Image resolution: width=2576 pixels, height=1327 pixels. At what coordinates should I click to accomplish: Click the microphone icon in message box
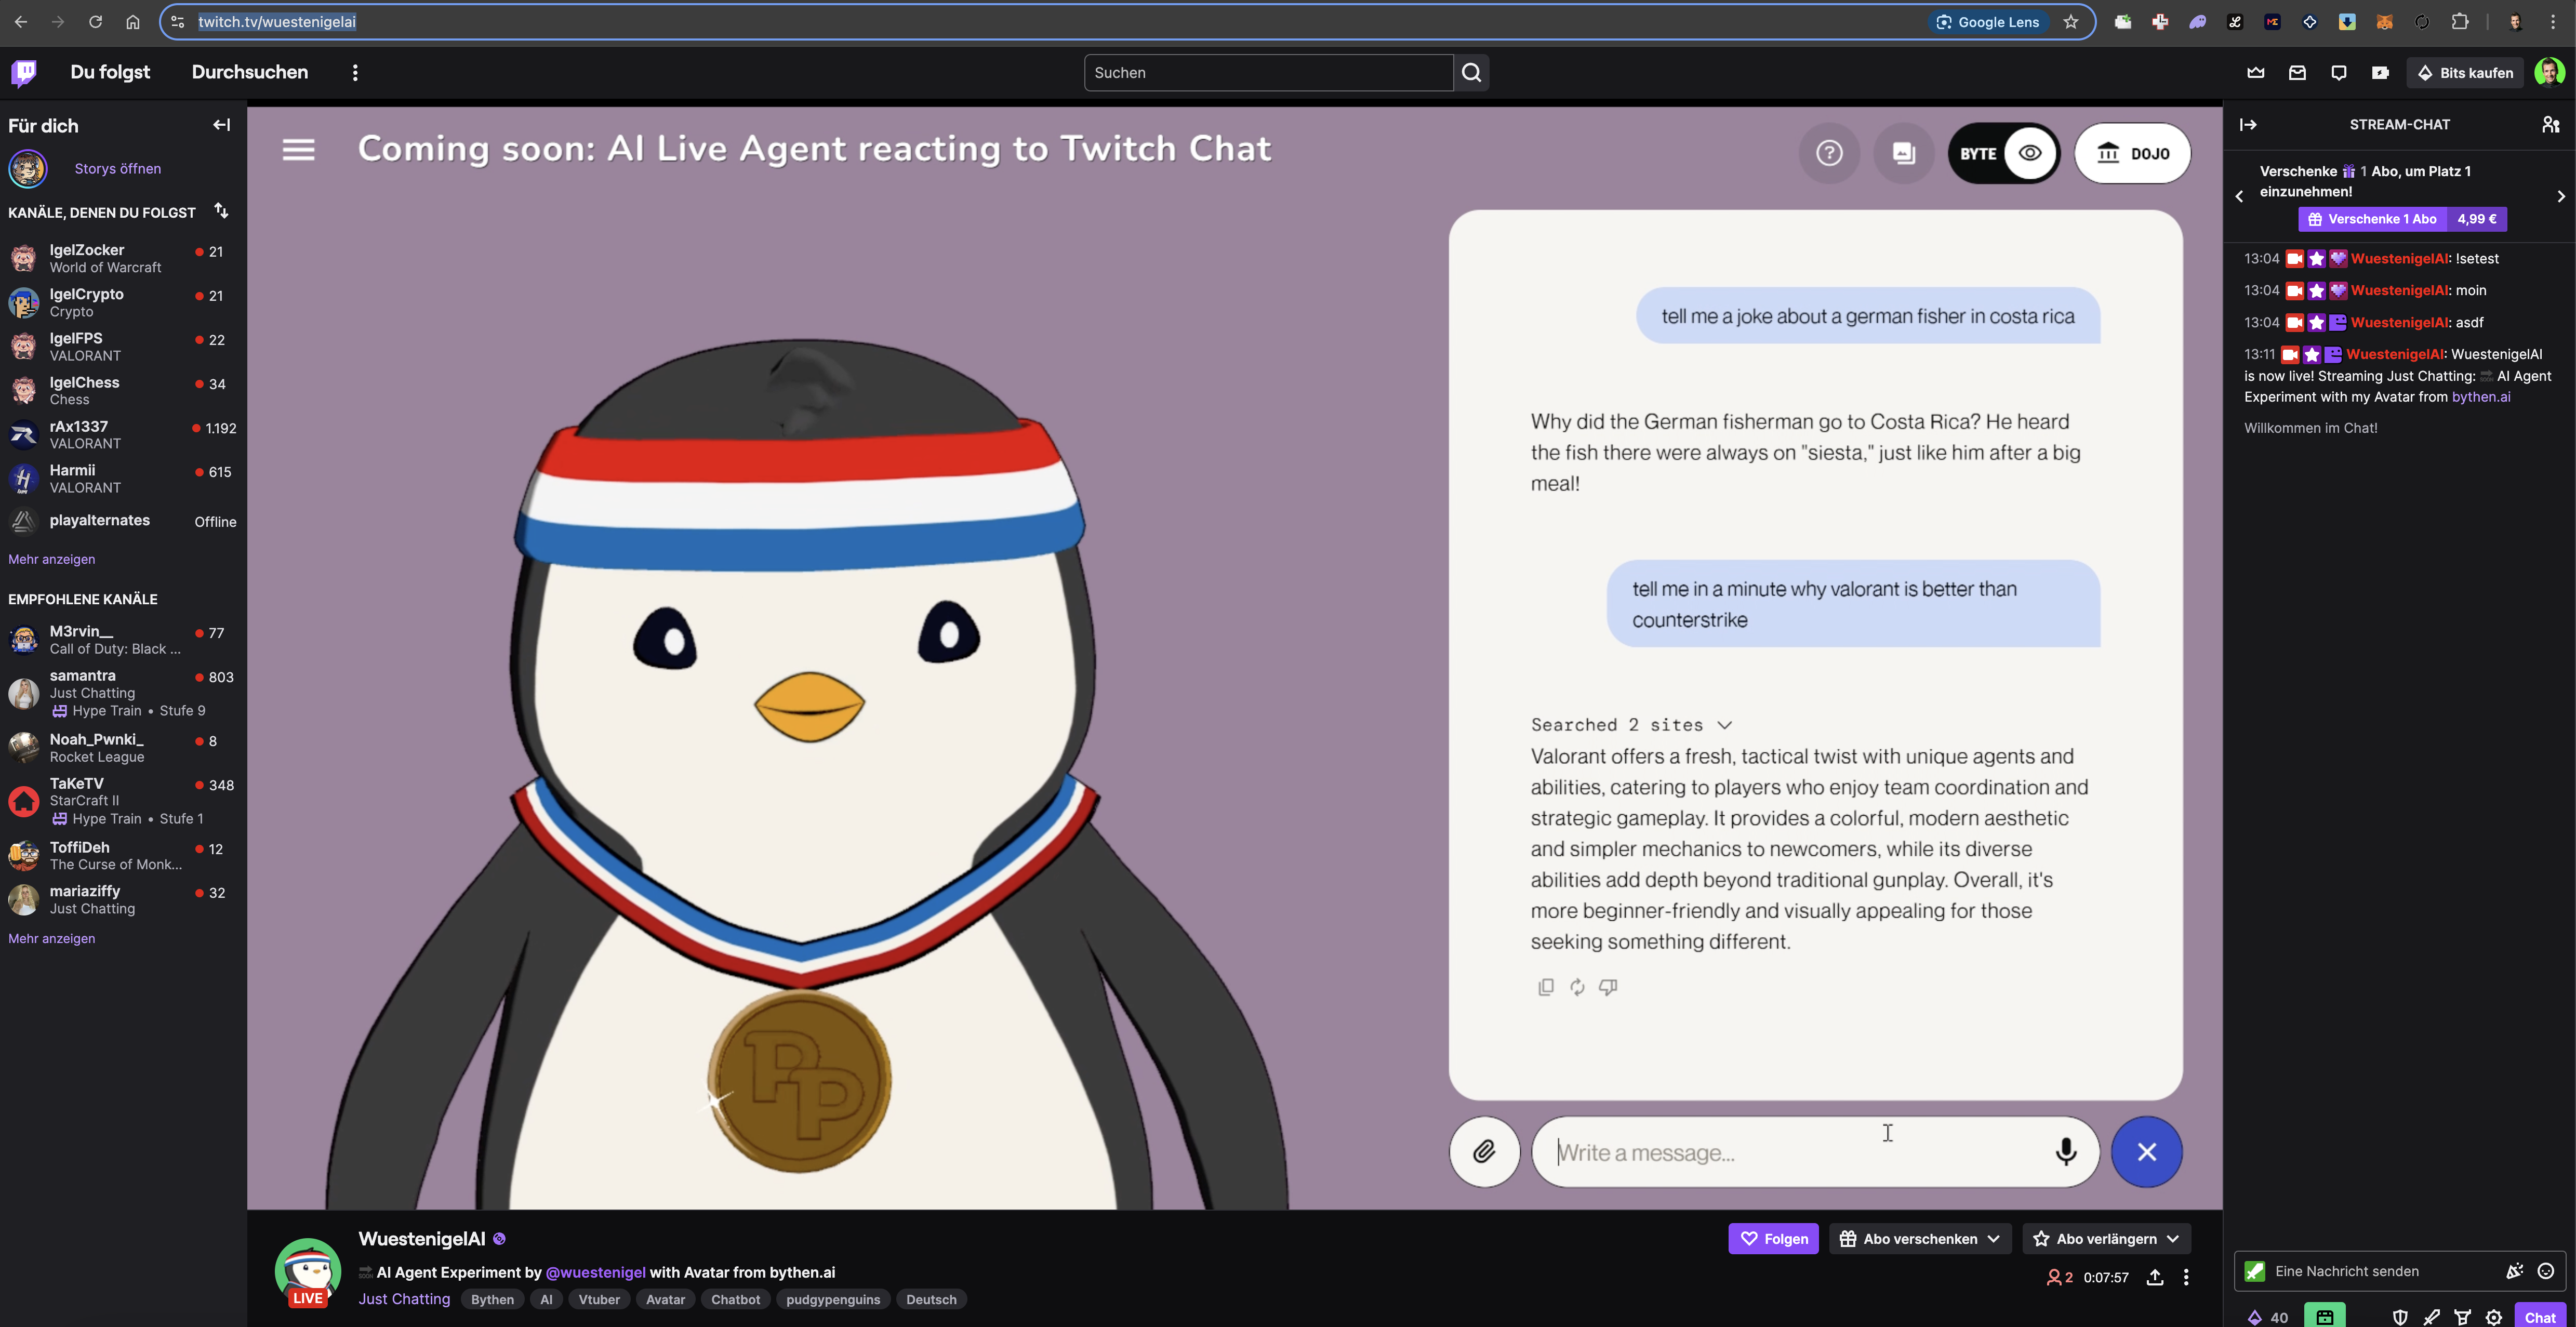2065,1152
